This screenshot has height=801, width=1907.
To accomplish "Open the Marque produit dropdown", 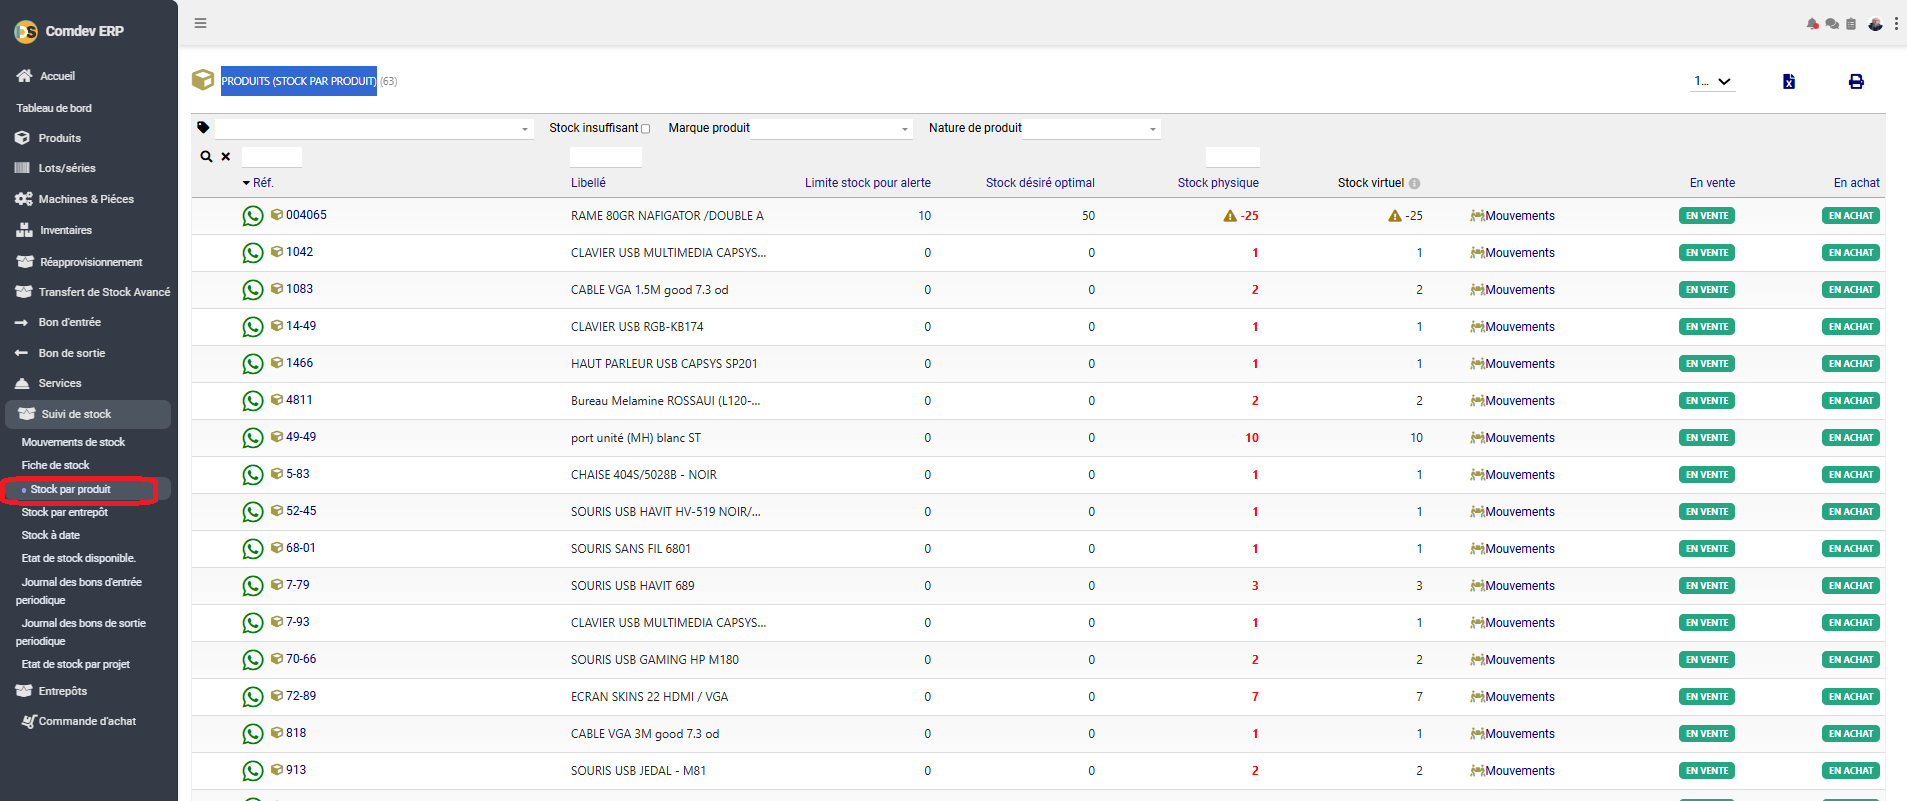I will click(x=832, y=129).
